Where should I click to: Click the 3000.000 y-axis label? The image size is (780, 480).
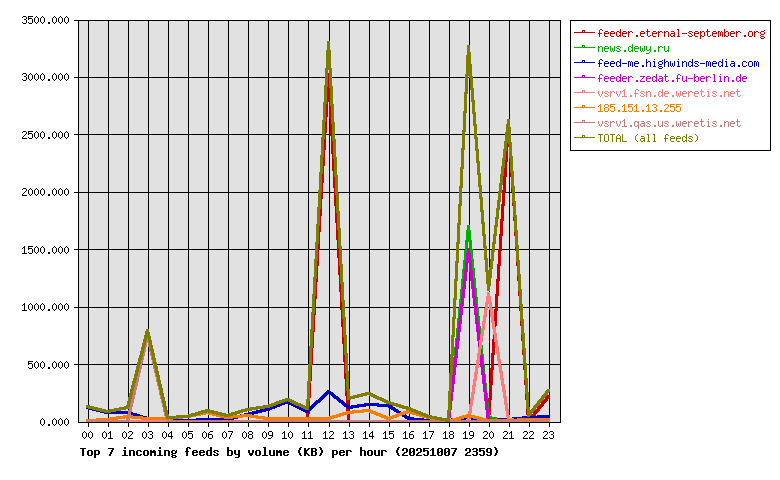[x=45, y=78]
